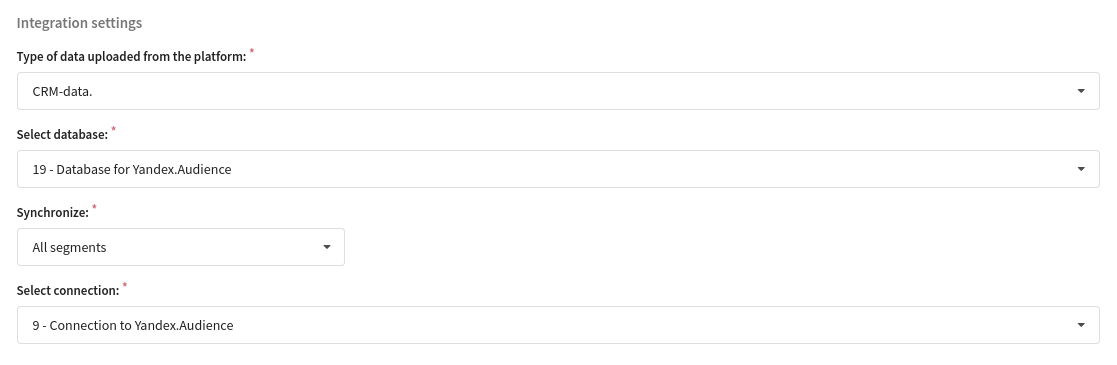
Task: Open the Select database combo box
Action: (558, 169)
